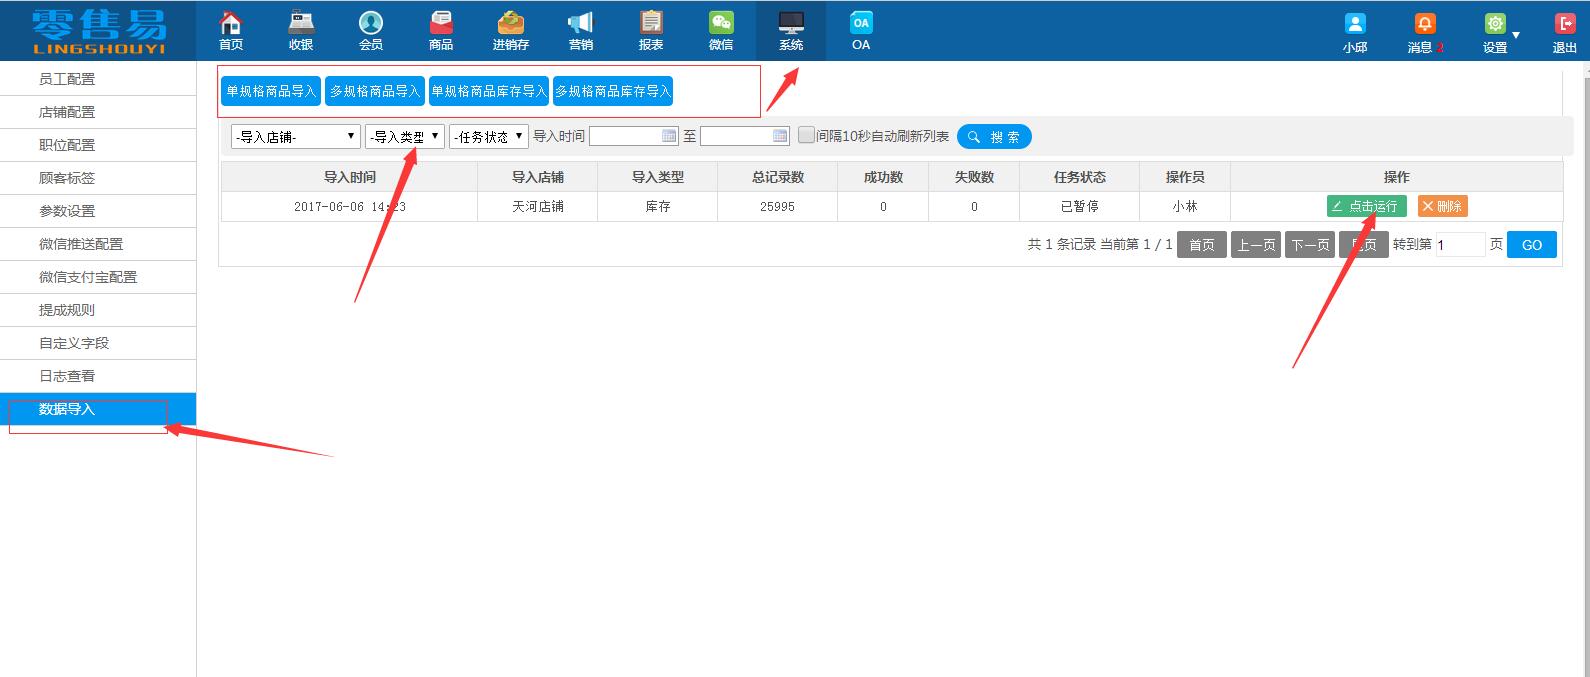This screenshot has width=1590, height=677.
Task: Focus the import start date field
Action: coord(634,136)
